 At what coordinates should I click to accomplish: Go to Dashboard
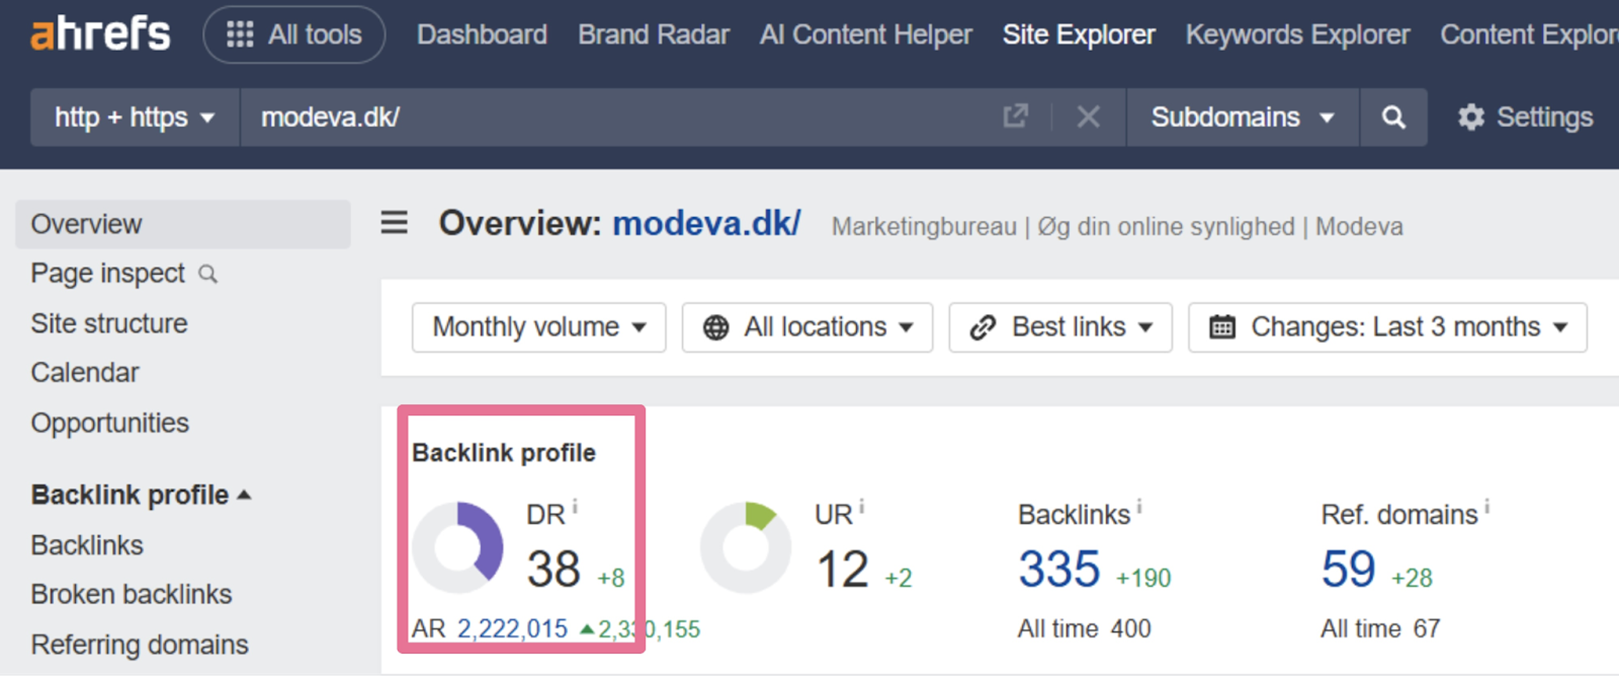tap(482, 35)
